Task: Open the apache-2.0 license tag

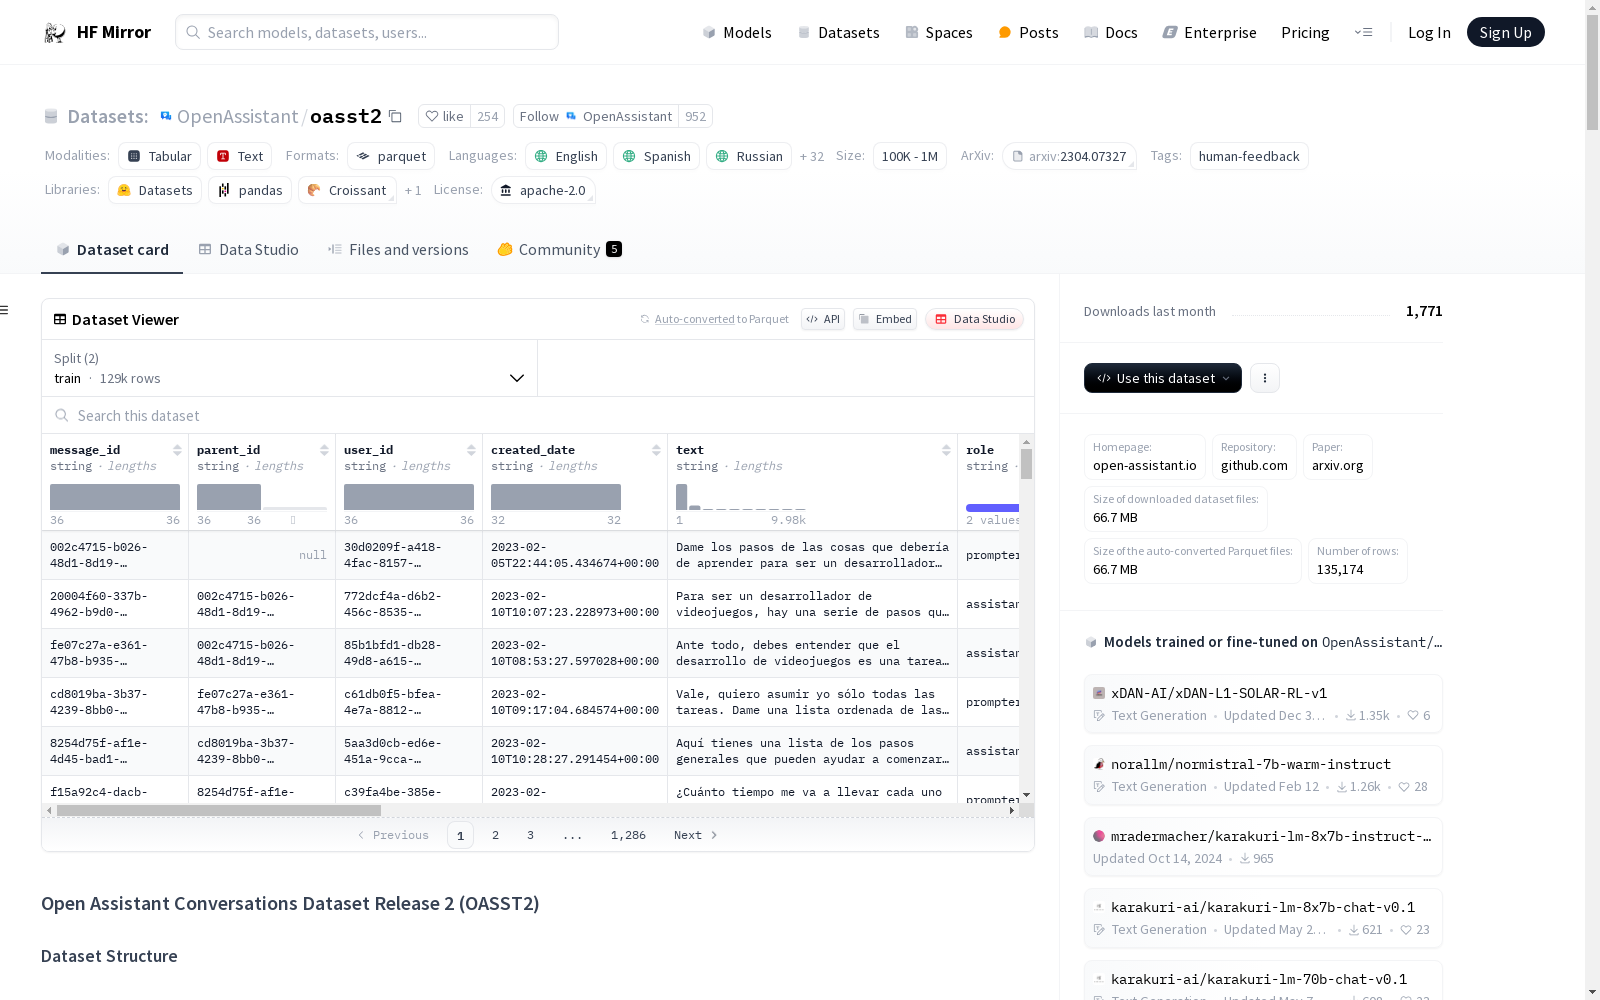Action: [x=543, y=190]
